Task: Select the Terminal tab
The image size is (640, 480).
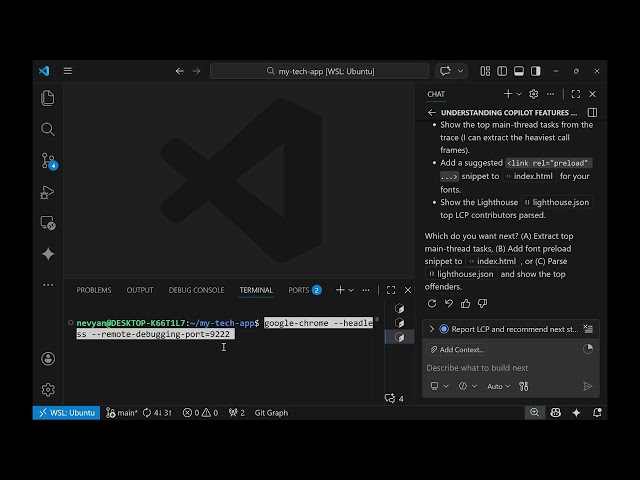Action: click(x=256, y=290)
